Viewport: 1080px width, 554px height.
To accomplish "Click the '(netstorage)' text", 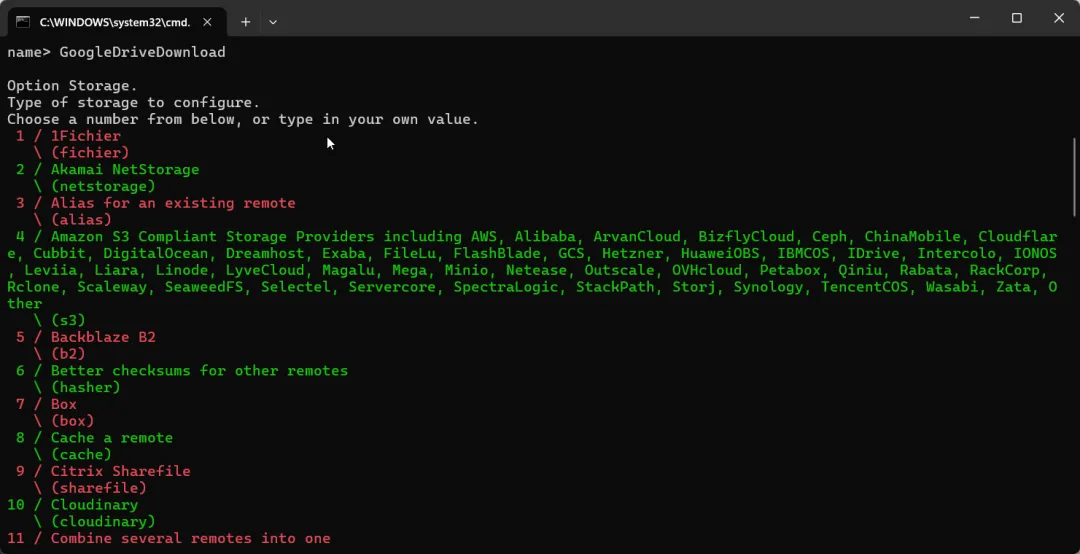I will point(103,187).
